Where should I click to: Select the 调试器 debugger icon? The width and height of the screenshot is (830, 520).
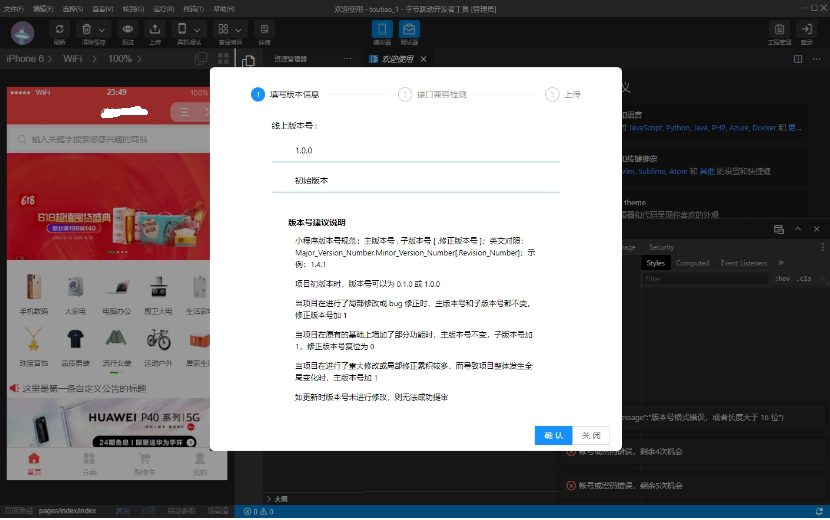(409, 30)
